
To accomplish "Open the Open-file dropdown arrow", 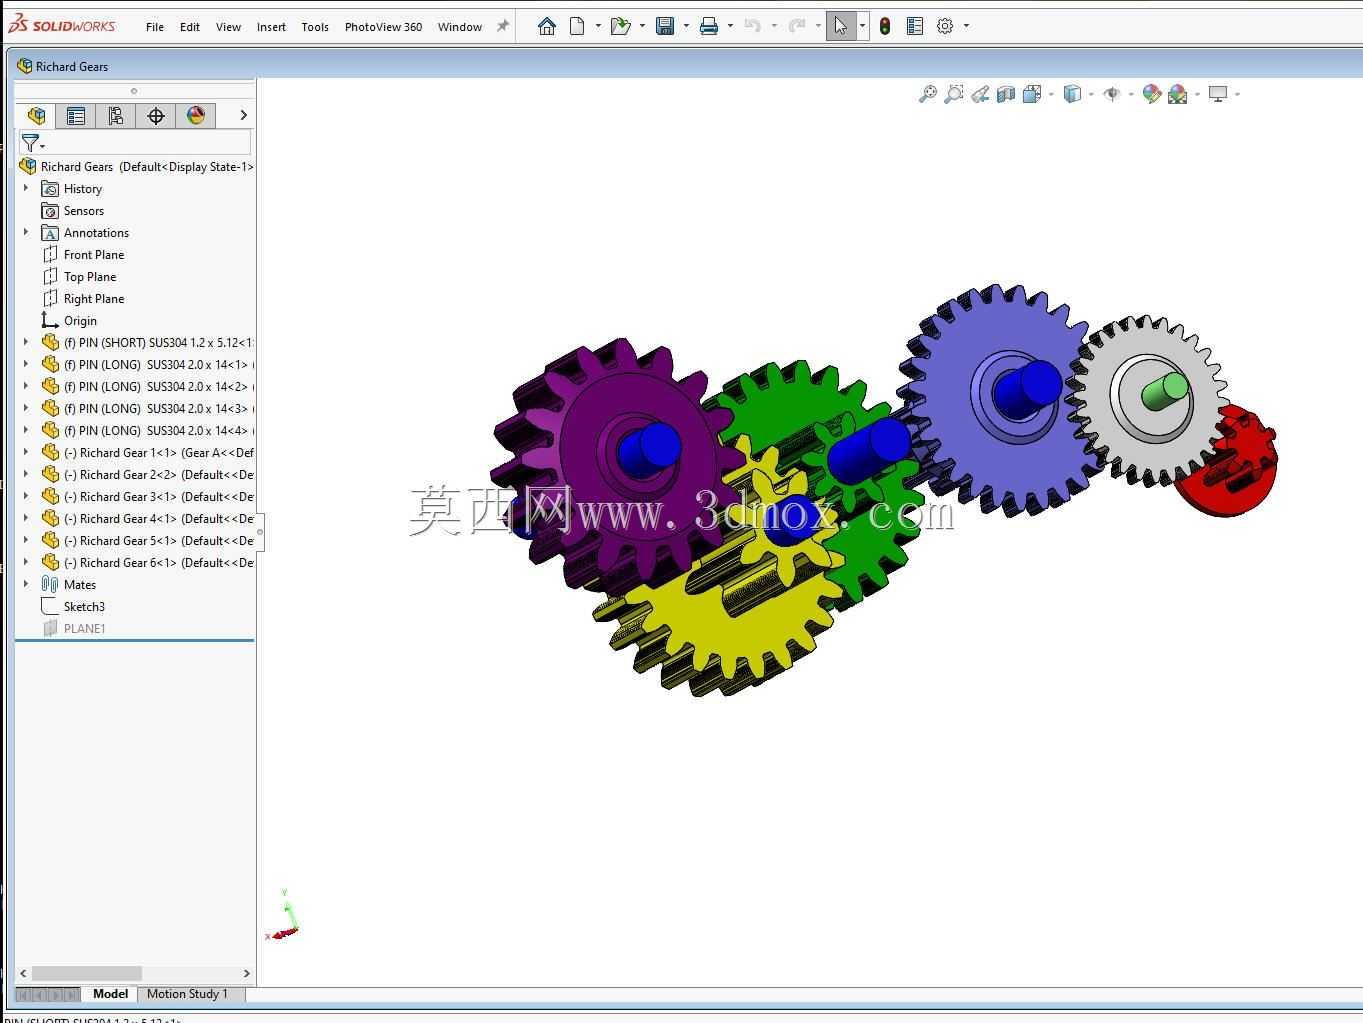I will 642,26.
